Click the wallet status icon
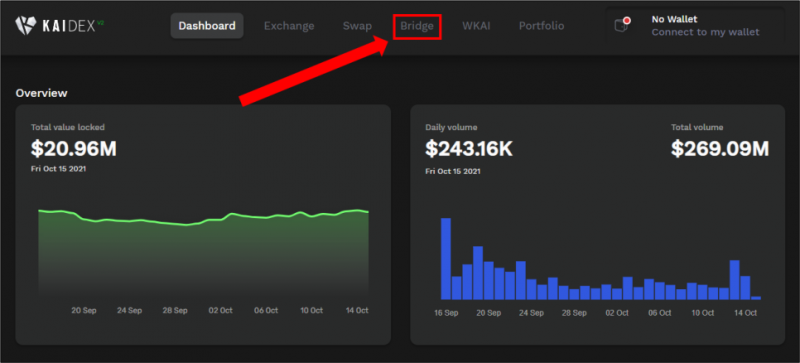The height and width of the screenshot is (363, 800). tap(623, 25)
